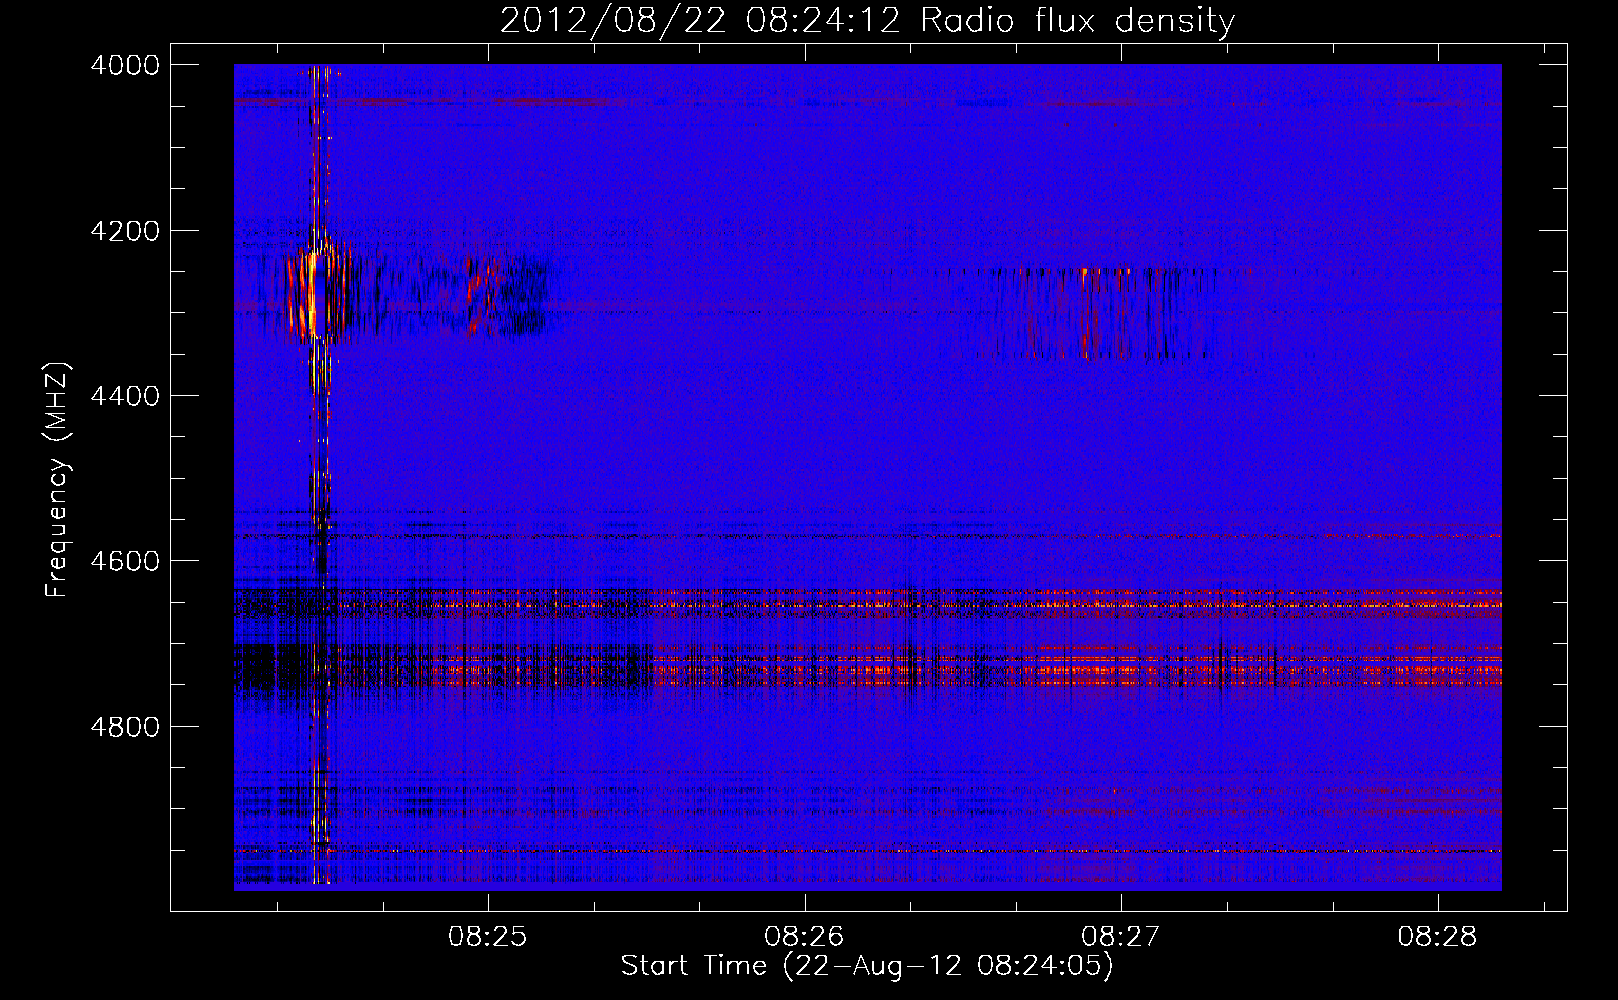Click the plot title '2012/08/22 08:24:12 Radio flux density'
Screen dimensions: 1618x1000
pos(867,20)
